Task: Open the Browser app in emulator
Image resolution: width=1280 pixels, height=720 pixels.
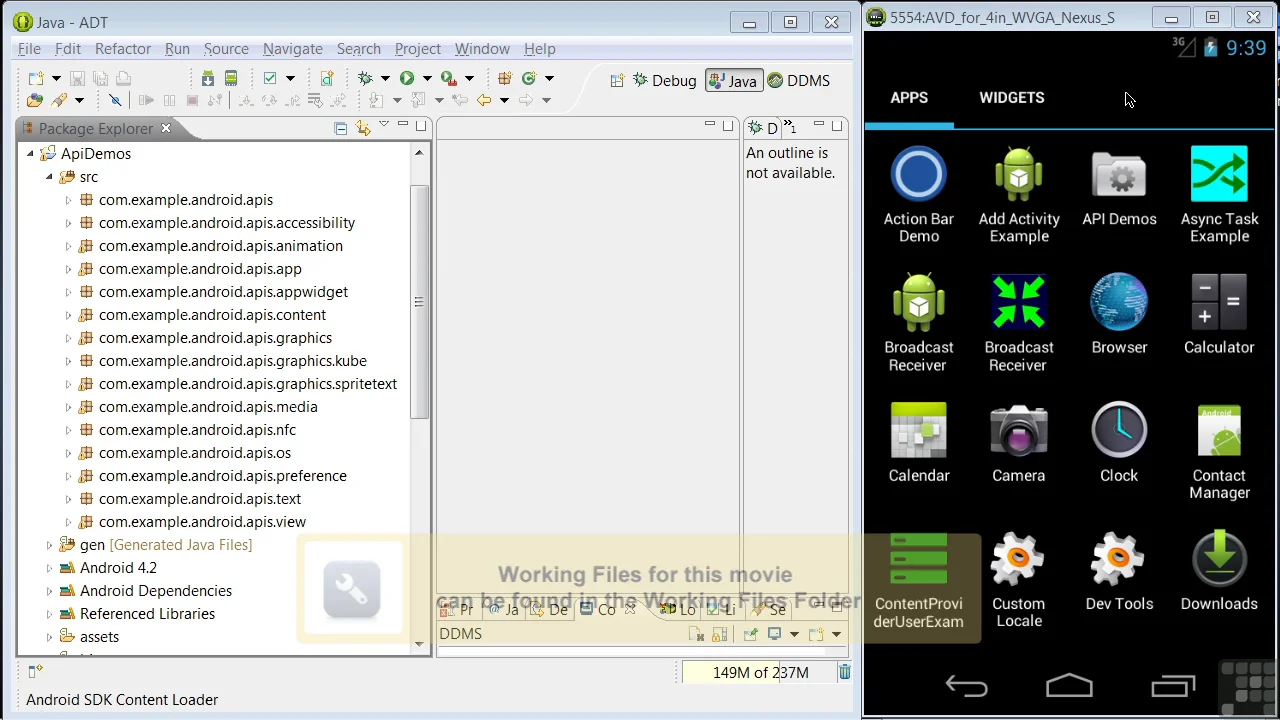Action: click(1119, 315)
